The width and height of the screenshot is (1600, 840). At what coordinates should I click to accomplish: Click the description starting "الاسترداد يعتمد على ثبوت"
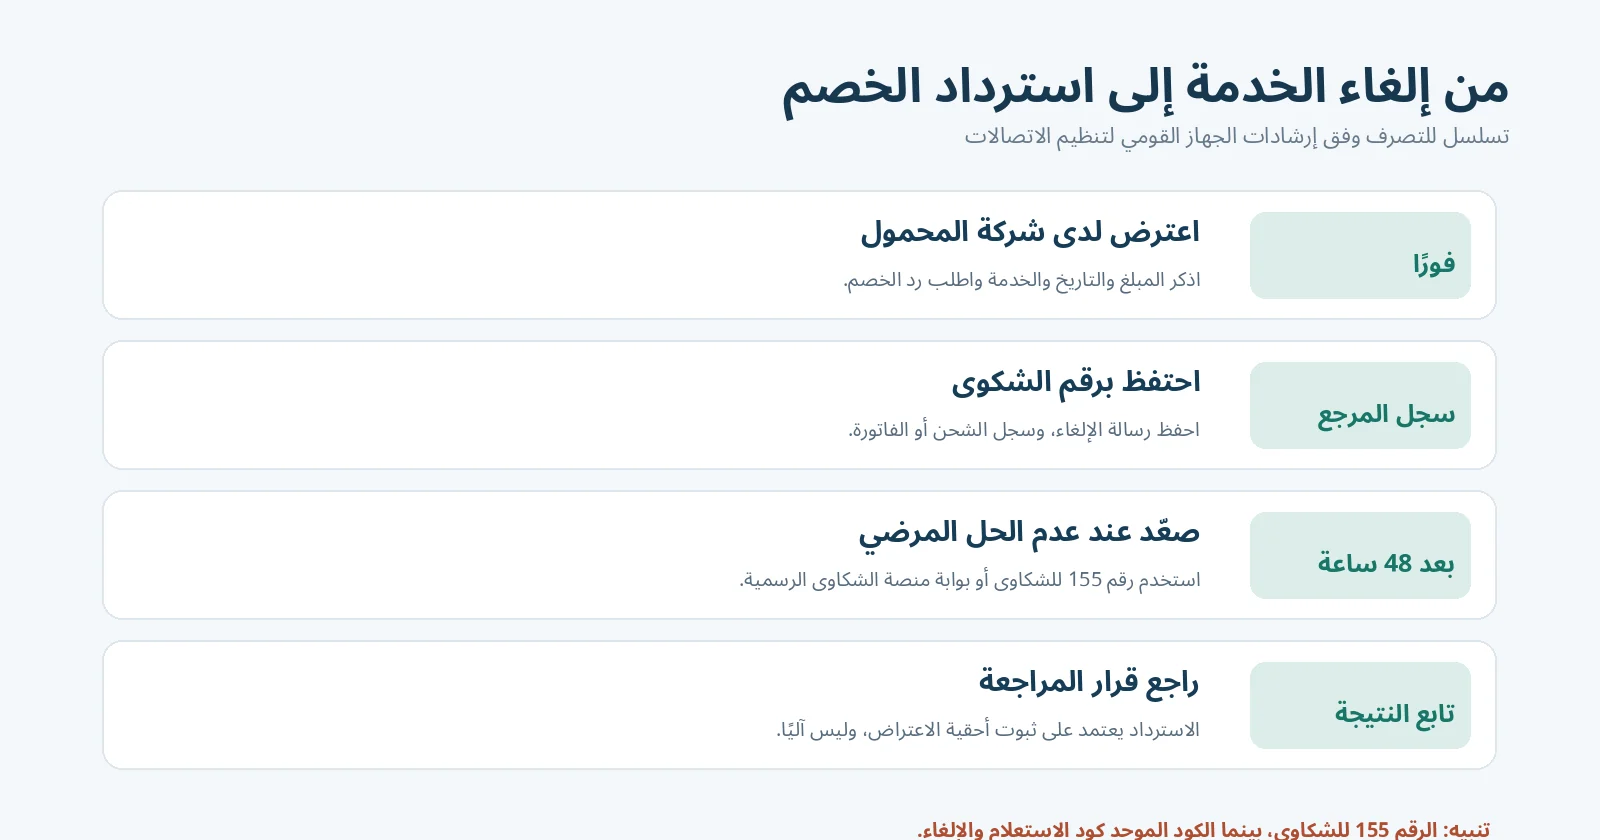point(988,730)
